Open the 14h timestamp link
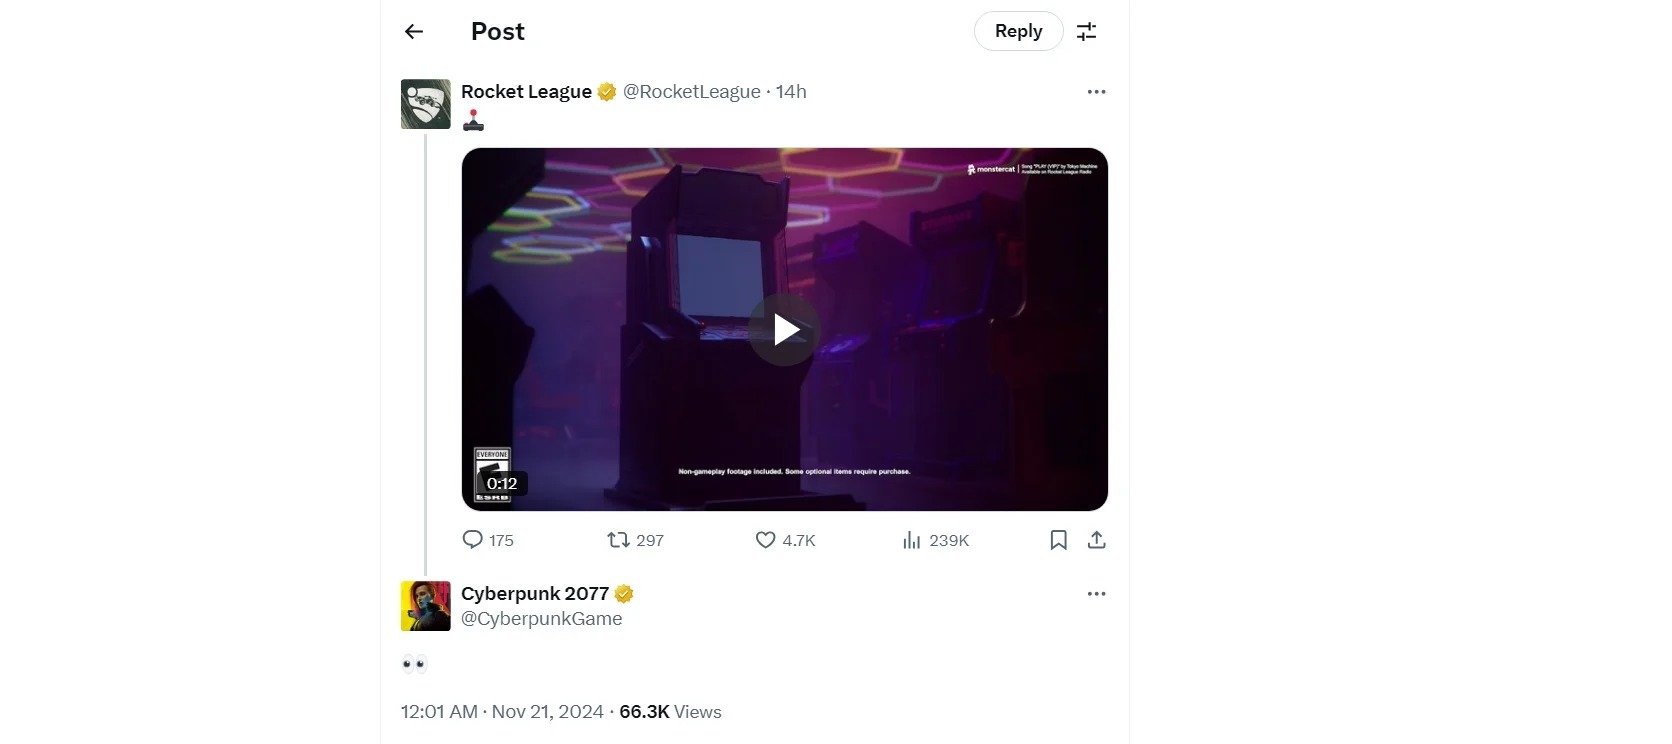Image resolution: width=1672 pixels, height=744 pixels. point(791,92)
